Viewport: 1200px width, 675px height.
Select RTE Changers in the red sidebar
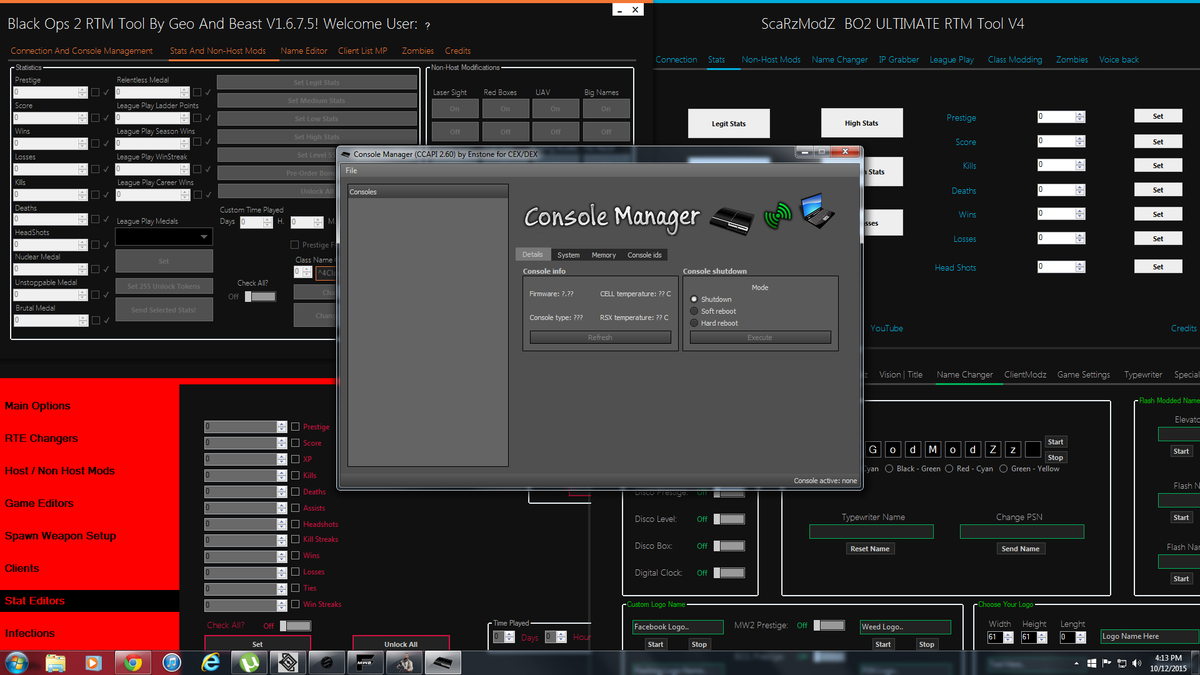[x=41, y=438]
